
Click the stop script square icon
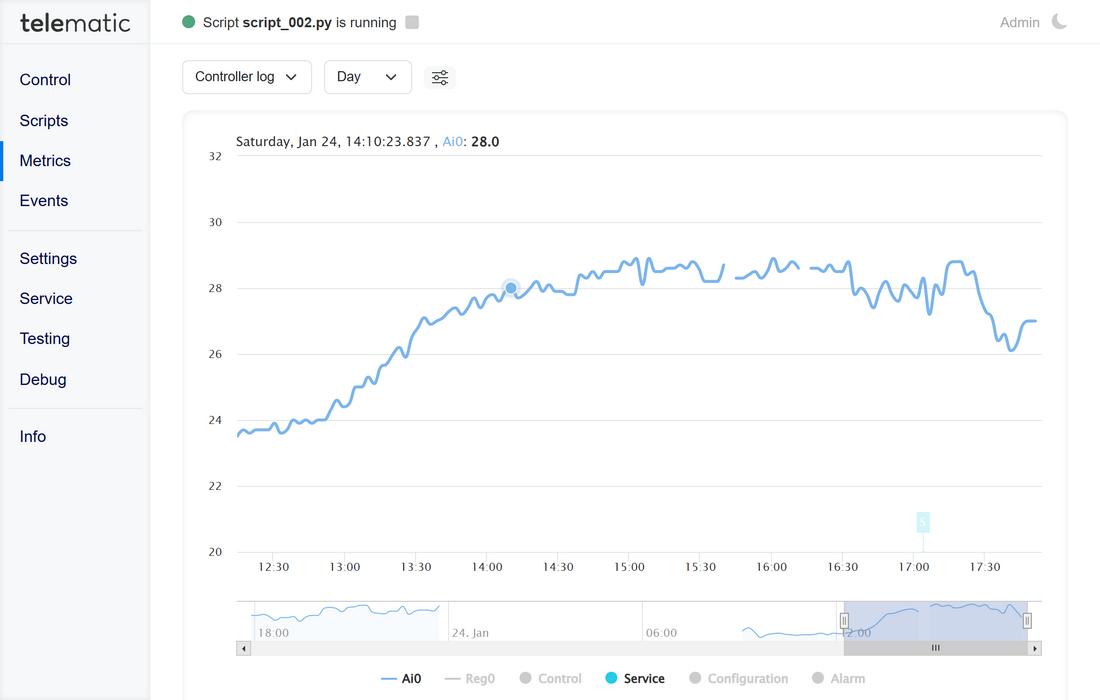412,22
